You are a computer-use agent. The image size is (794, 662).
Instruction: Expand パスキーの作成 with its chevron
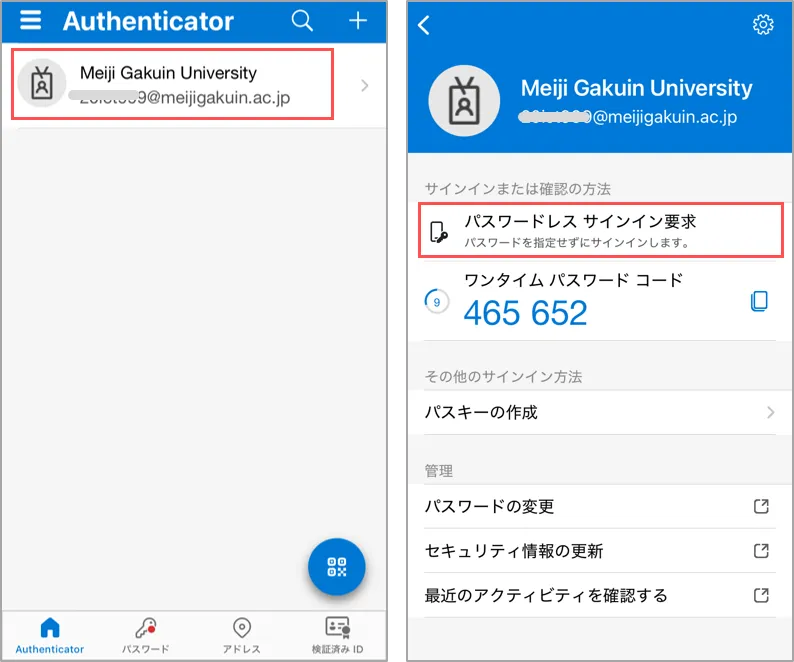[770, 412]
